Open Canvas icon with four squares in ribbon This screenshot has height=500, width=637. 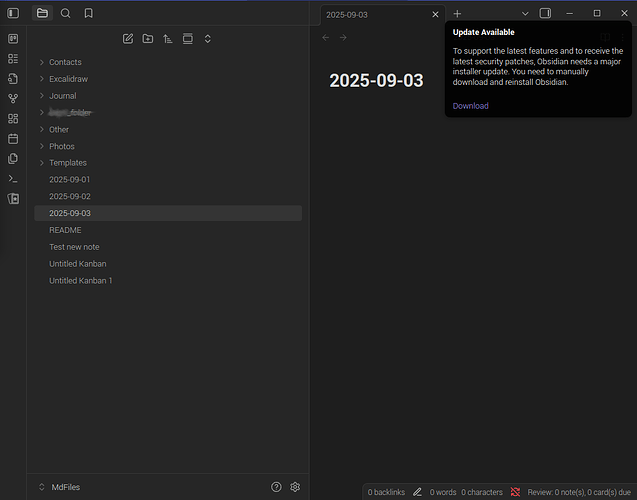tap(13, 119)
